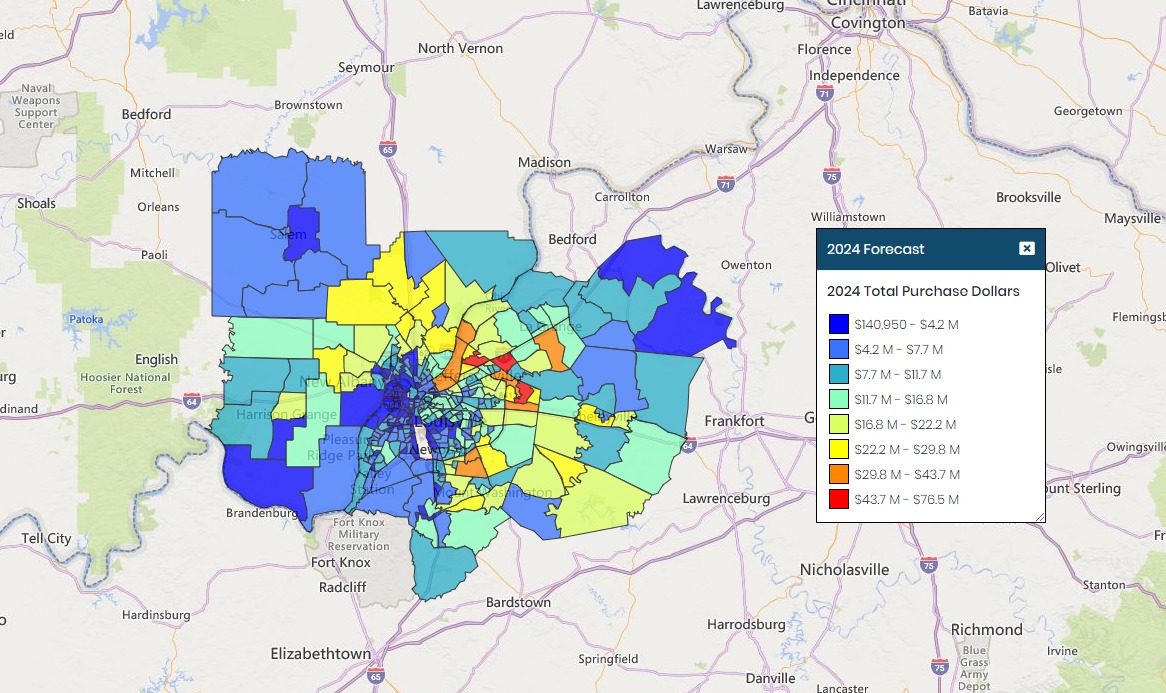The image size is (1166, 693).
Task: Click the I-65 shield below Elizabethtown
Action: 376,676
